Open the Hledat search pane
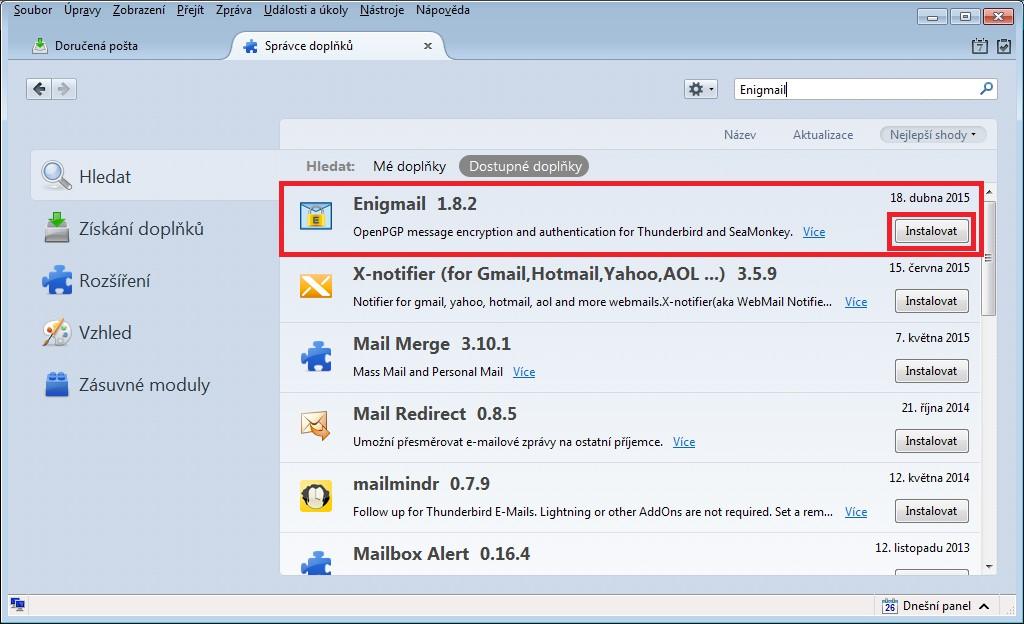The image size is (1024, 624). coord(155,176)
